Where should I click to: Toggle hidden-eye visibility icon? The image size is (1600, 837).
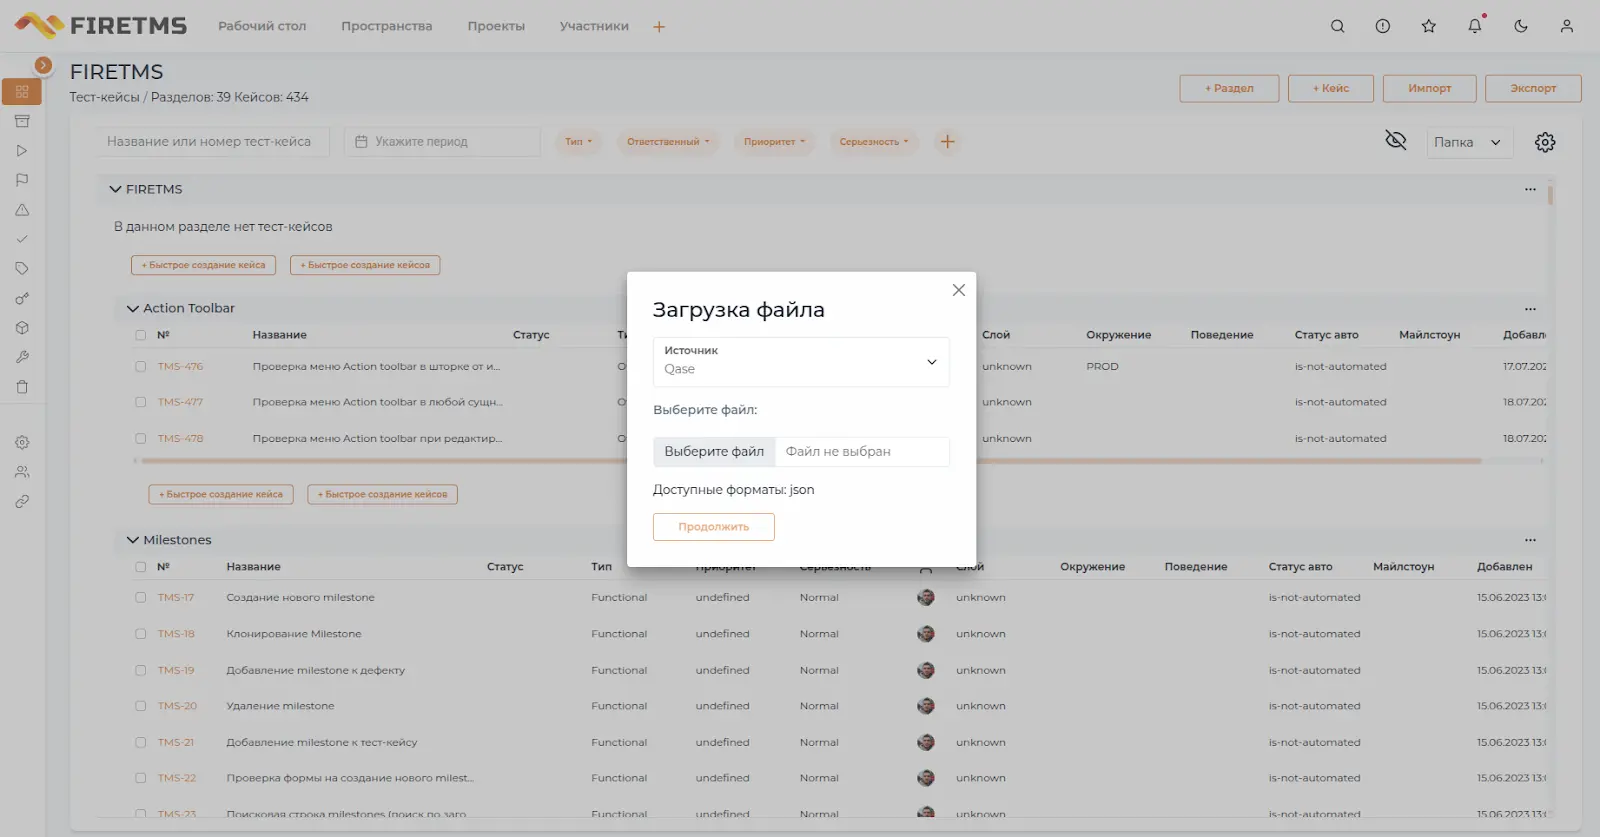coord(1396,140)
